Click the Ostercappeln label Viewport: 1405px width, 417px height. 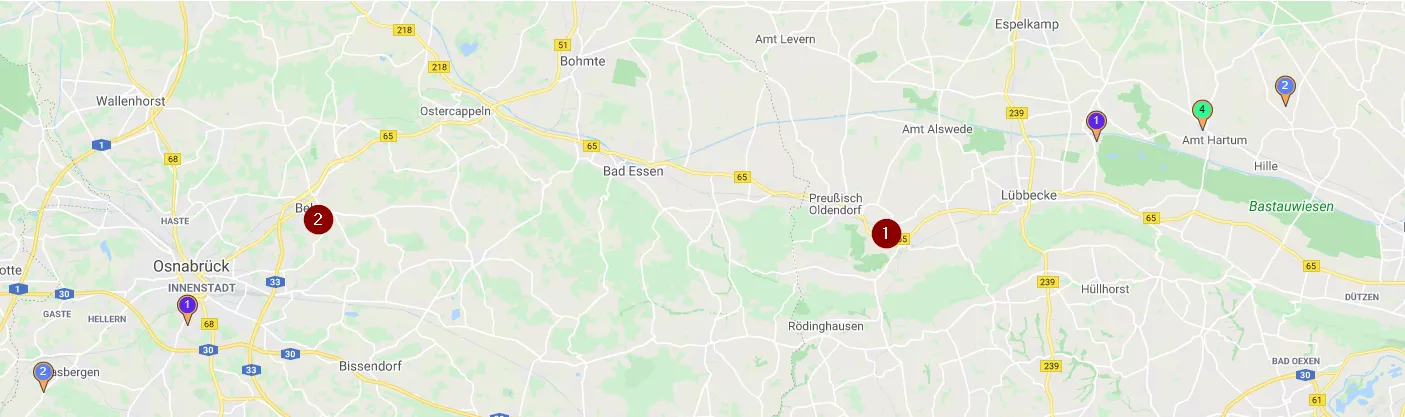[456, 111]
